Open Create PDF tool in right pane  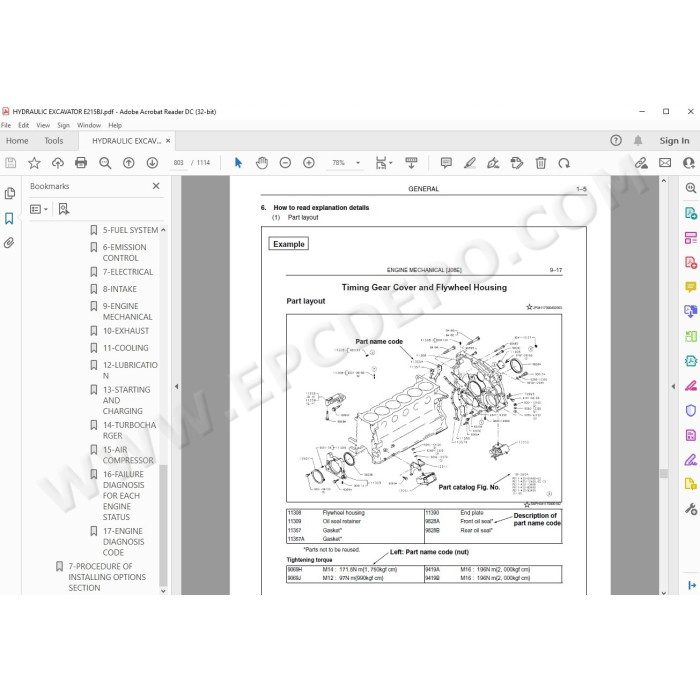pyautogui.click(x=691, y=262)
